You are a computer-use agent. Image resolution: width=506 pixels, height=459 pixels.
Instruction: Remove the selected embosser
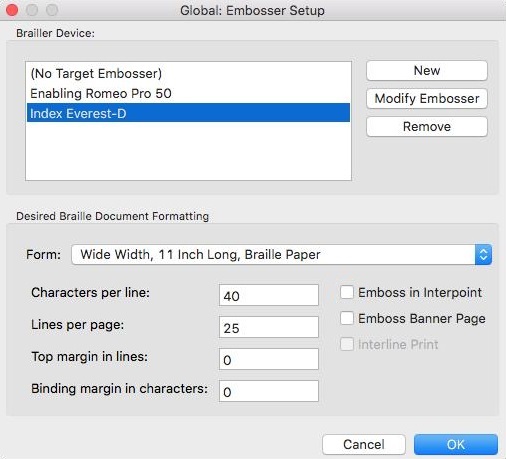427,127
